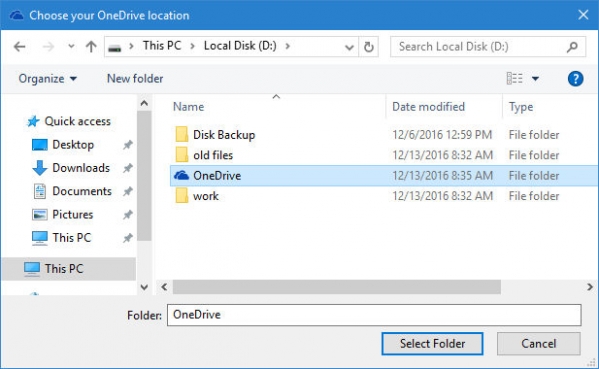Click the work folder icon
Screen dimensions: 599x369
coord(182,196)
